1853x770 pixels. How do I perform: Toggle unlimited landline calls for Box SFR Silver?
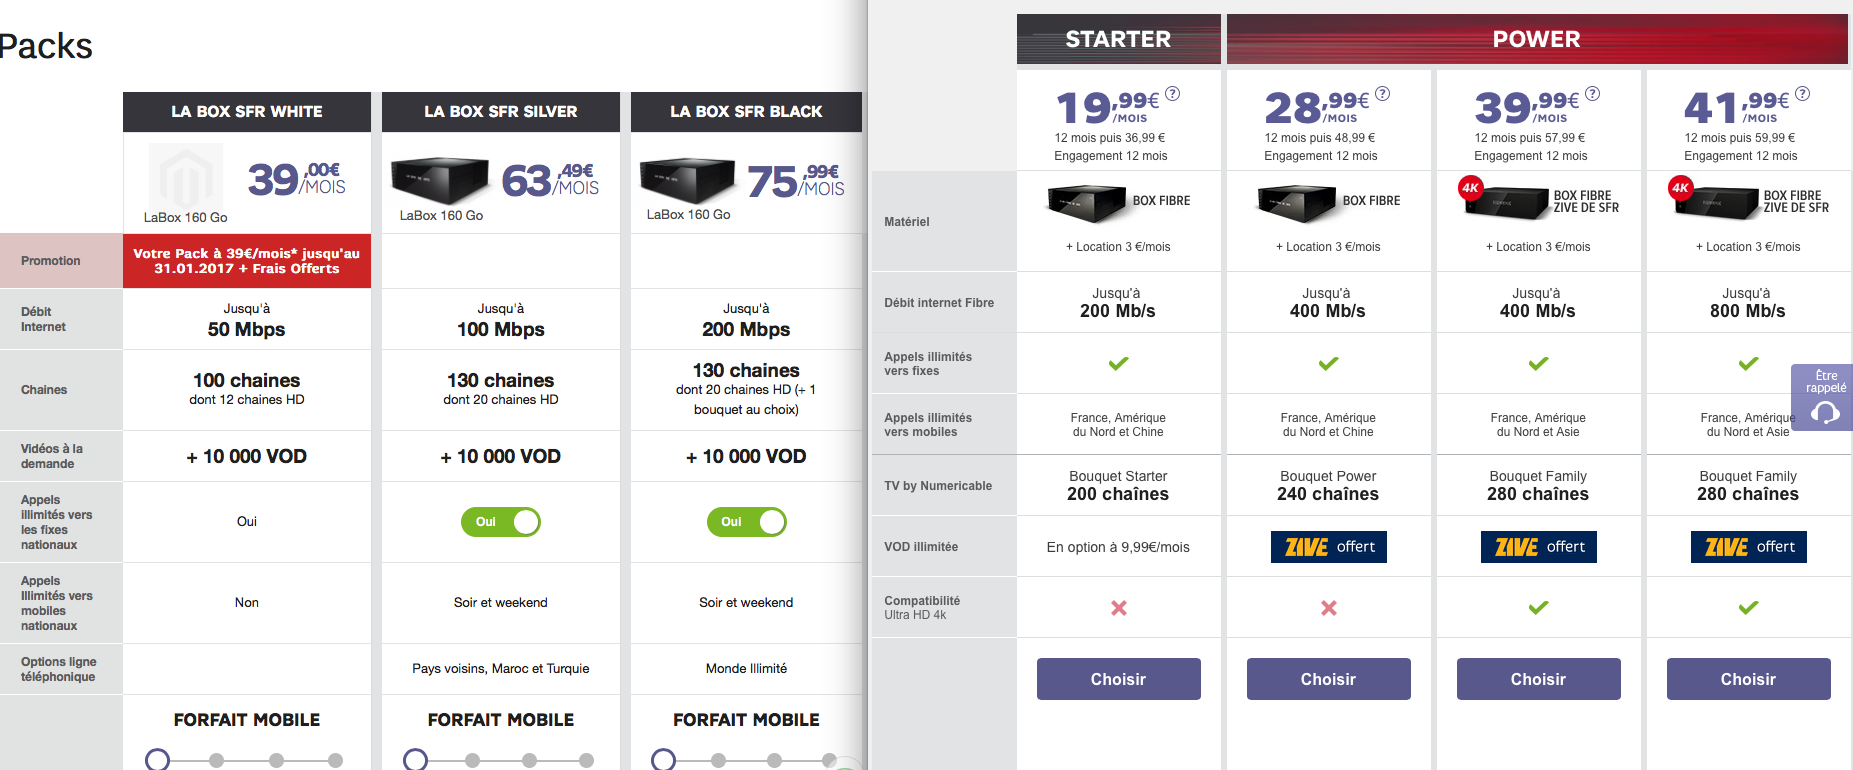[500, 522]
